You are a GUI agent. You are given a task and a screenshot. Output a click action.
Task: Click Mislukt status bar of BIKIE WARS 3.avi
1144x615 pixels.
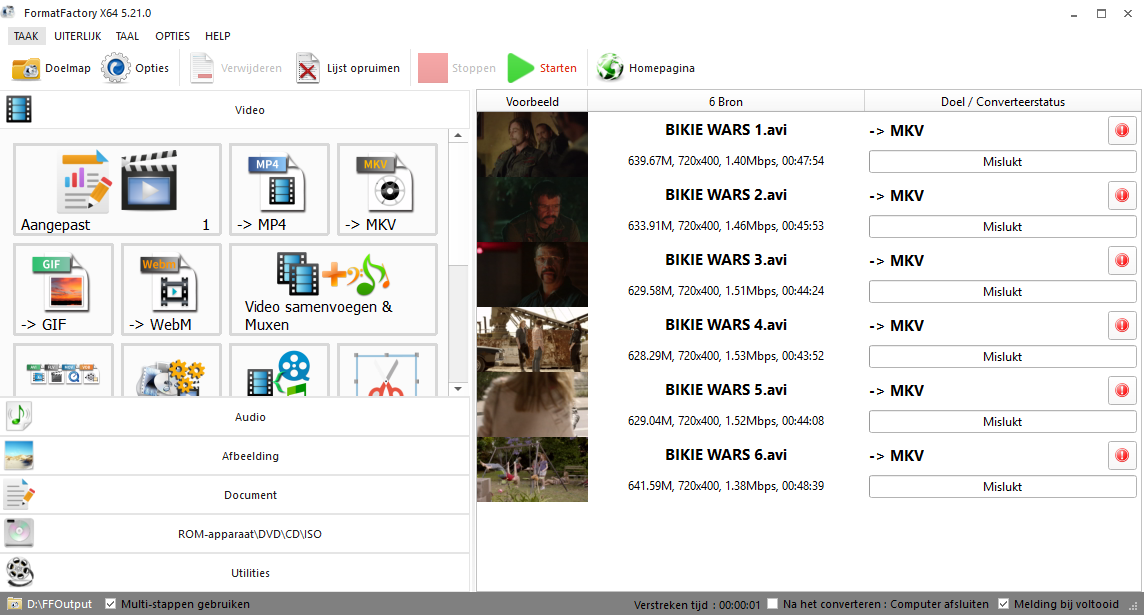coord(1002,292)
